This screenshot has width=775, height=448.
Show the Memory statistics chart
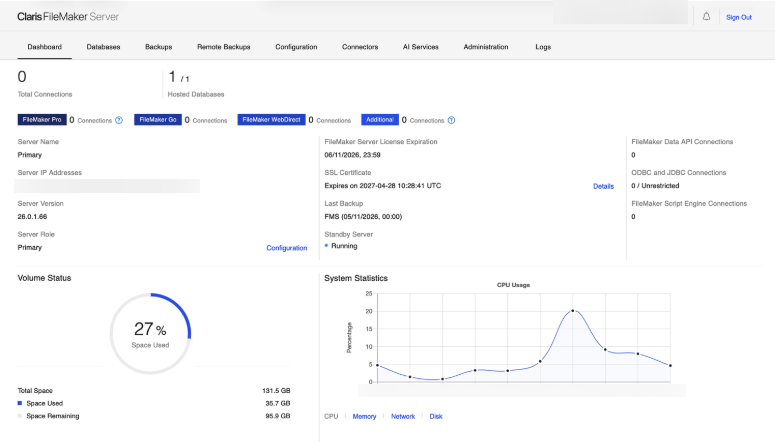[364, 416]
